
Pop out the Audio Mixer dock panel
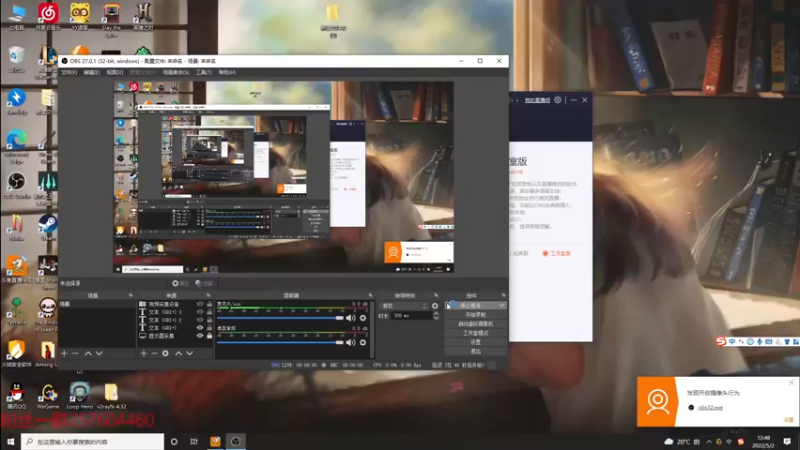pos(370,295)
